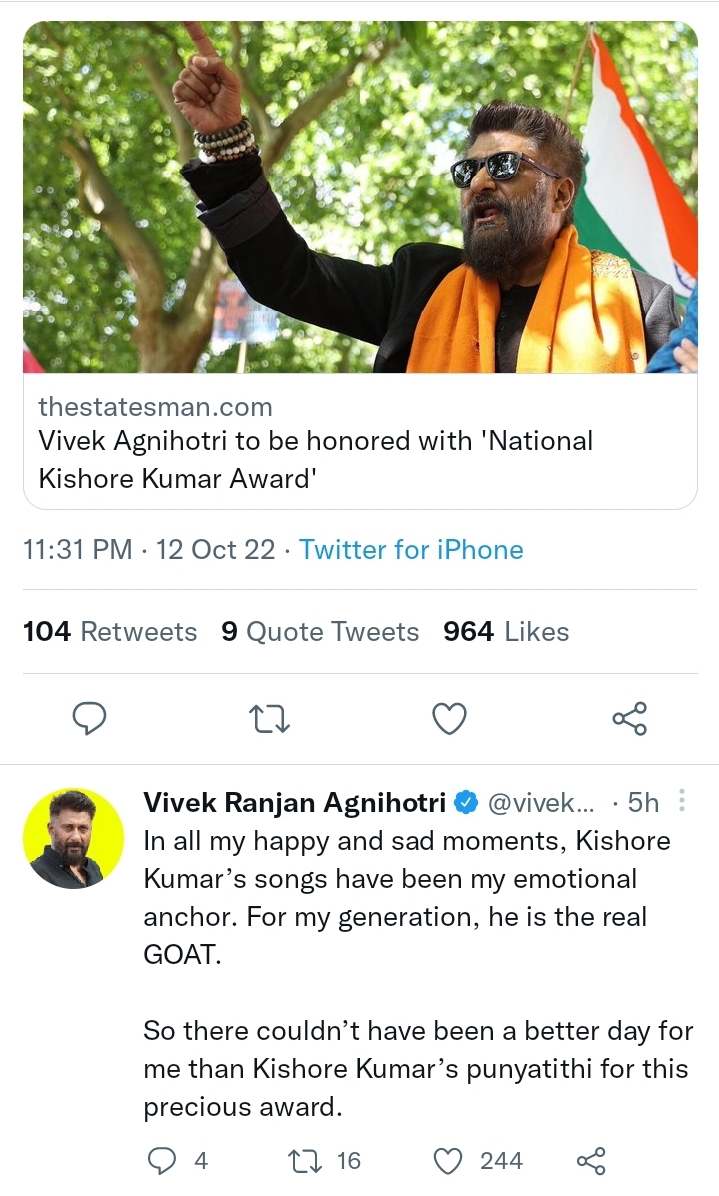Viewport: 719px width, 1196px height.
Task: Reply to the main tweet
Action: click(x=90, y=718)
